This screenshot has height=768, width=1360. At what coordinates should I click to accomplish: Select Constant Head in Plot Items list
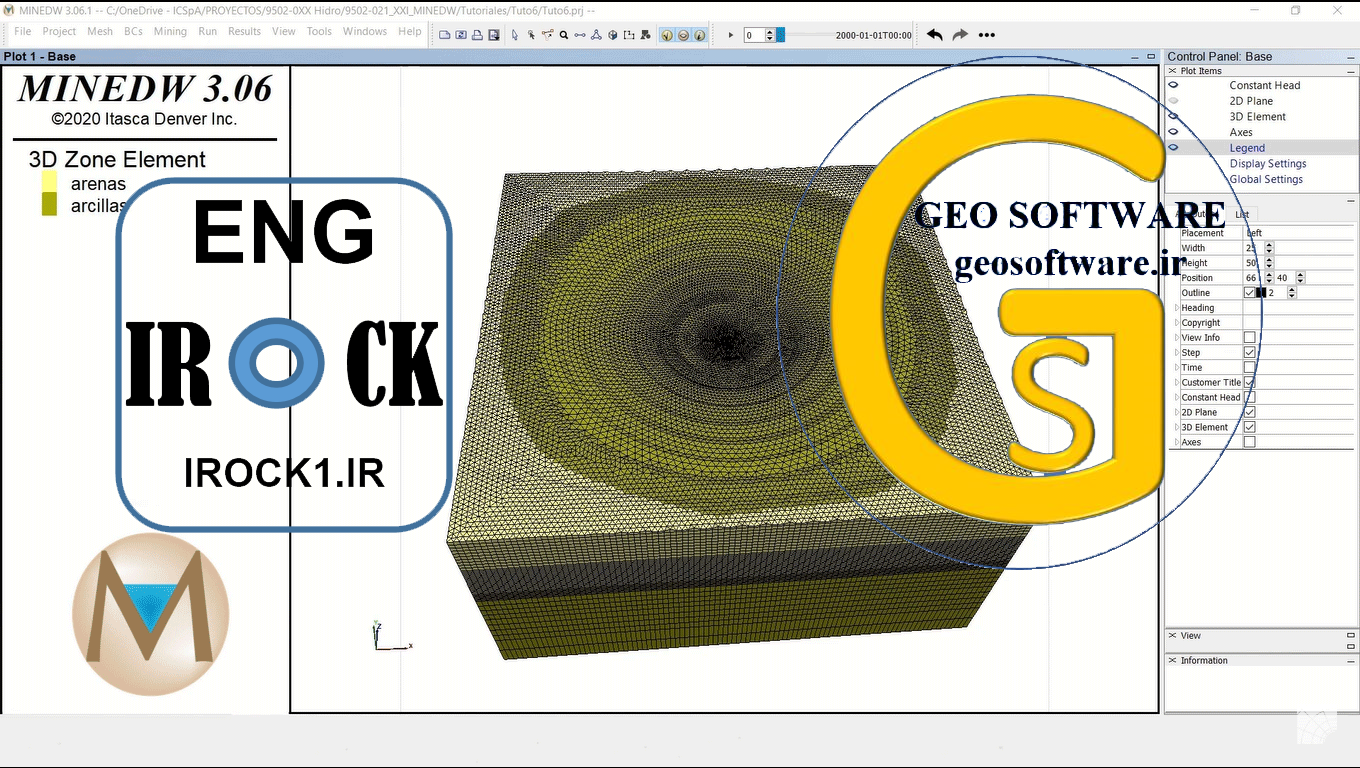coord(1265,86)
